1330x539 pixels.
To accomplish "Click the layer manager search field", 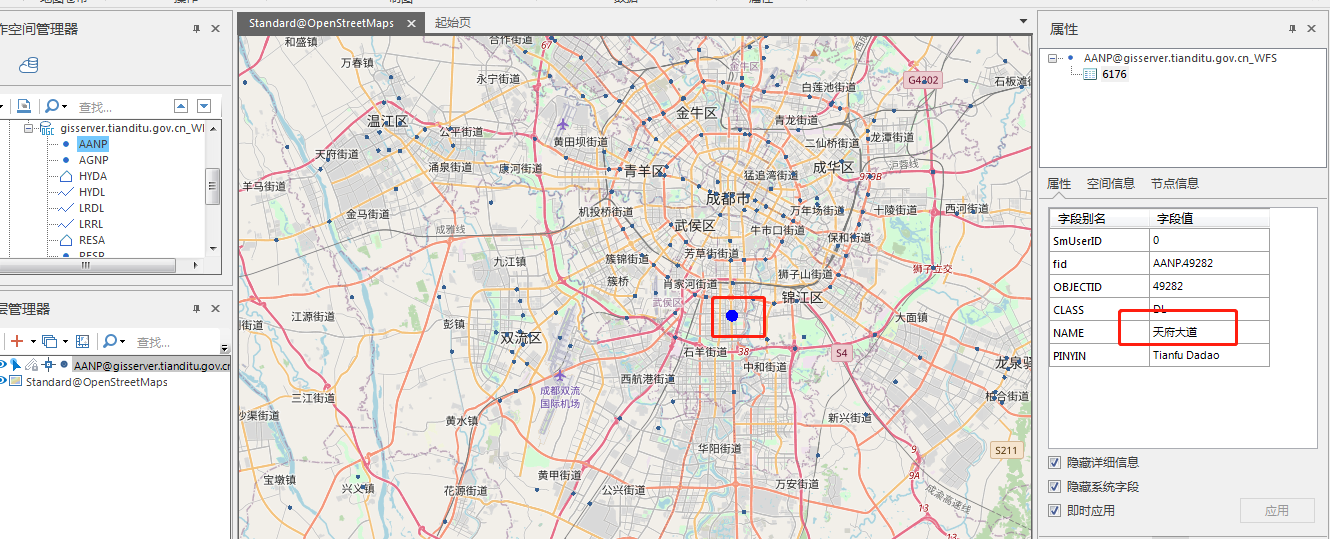I will coord(173,342).
